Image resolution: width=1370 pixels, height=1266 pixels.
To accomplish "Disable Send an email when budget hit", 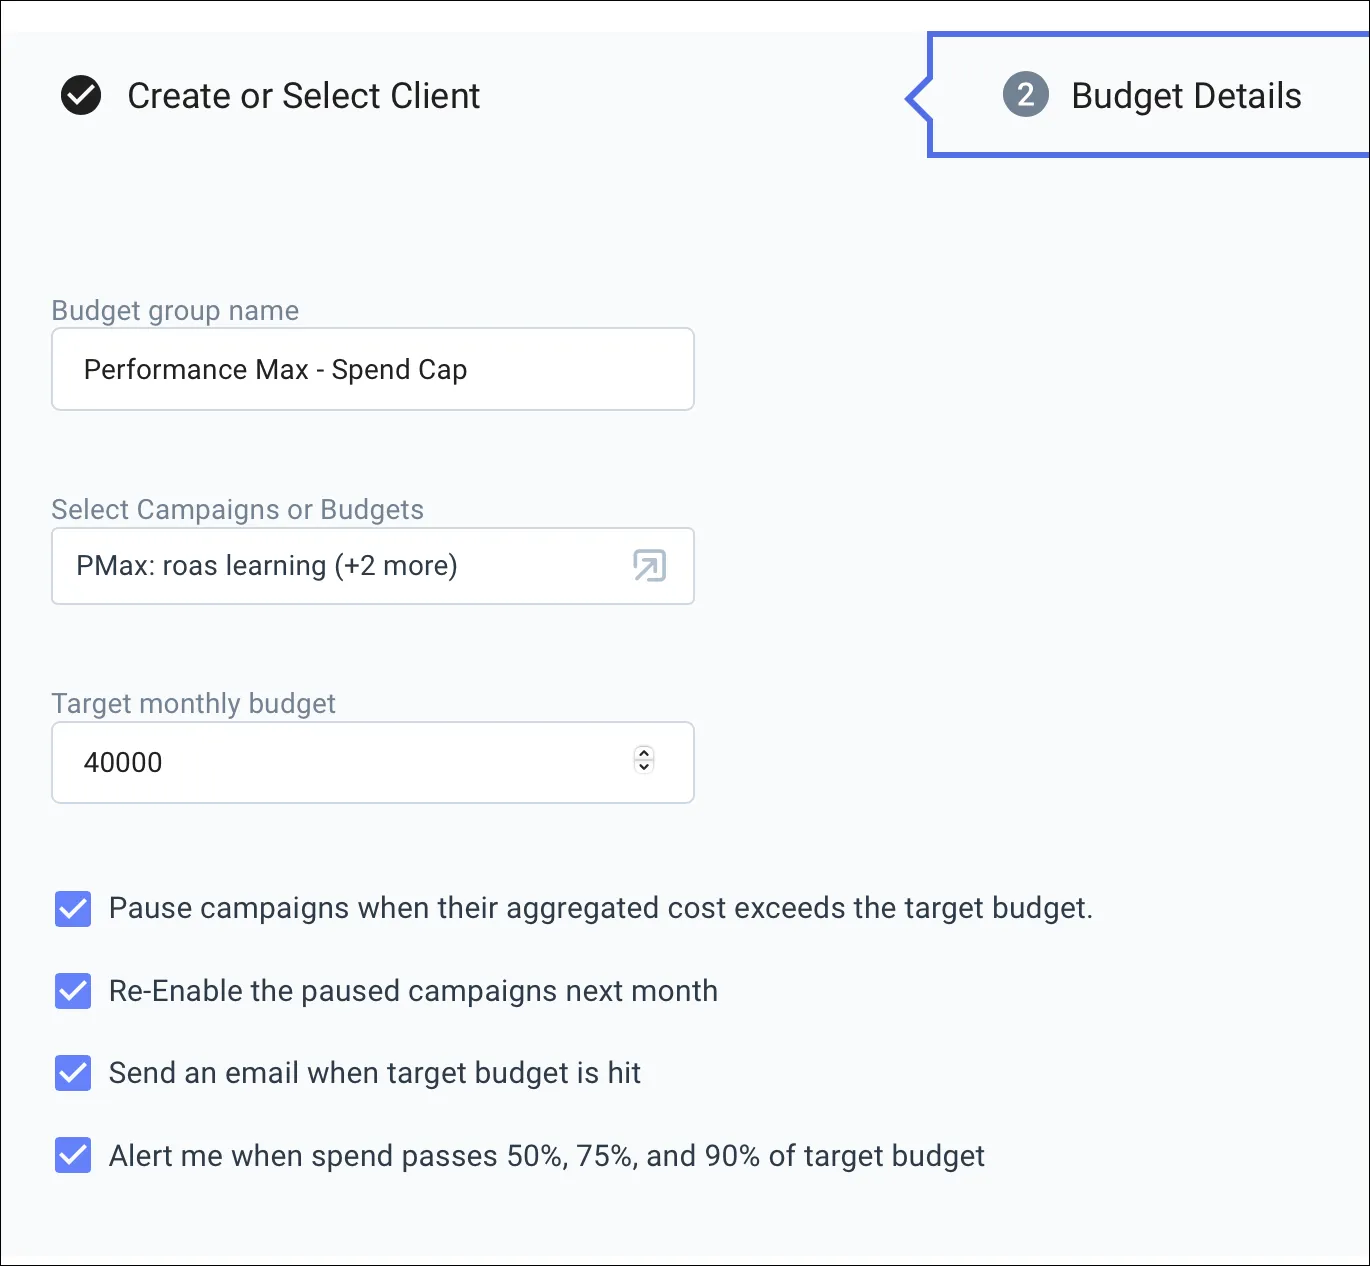I will [73, 1073].
